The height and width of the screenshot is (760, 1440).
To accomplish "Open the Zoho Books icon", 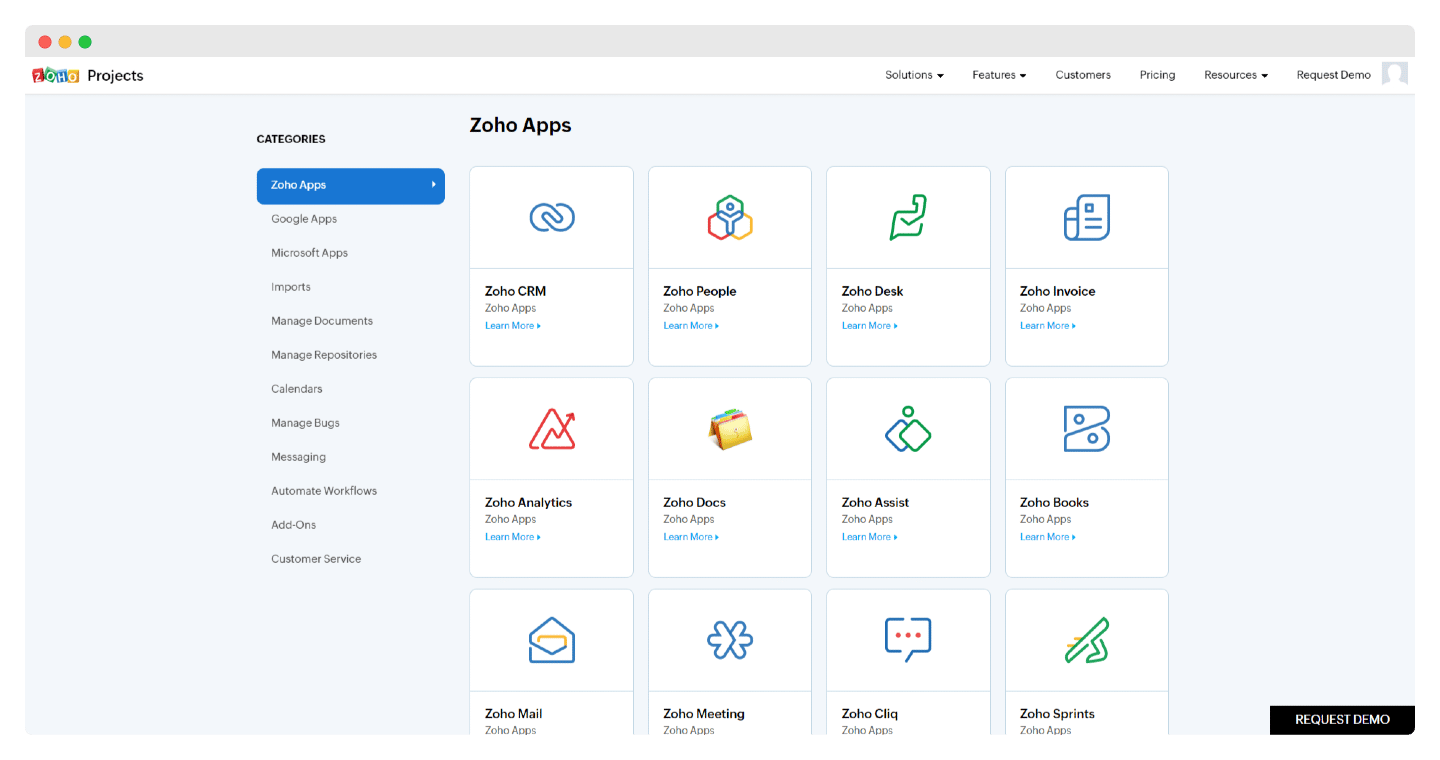I will (x=1087, y=429).
